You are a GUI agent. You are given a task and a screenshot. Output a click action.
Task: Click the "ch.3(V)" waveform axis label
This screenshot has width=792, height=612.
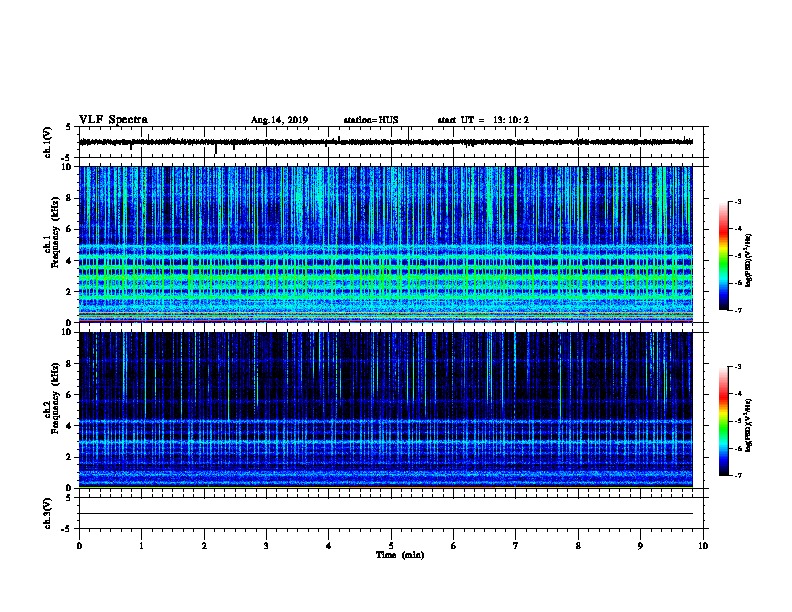(47, 513)
